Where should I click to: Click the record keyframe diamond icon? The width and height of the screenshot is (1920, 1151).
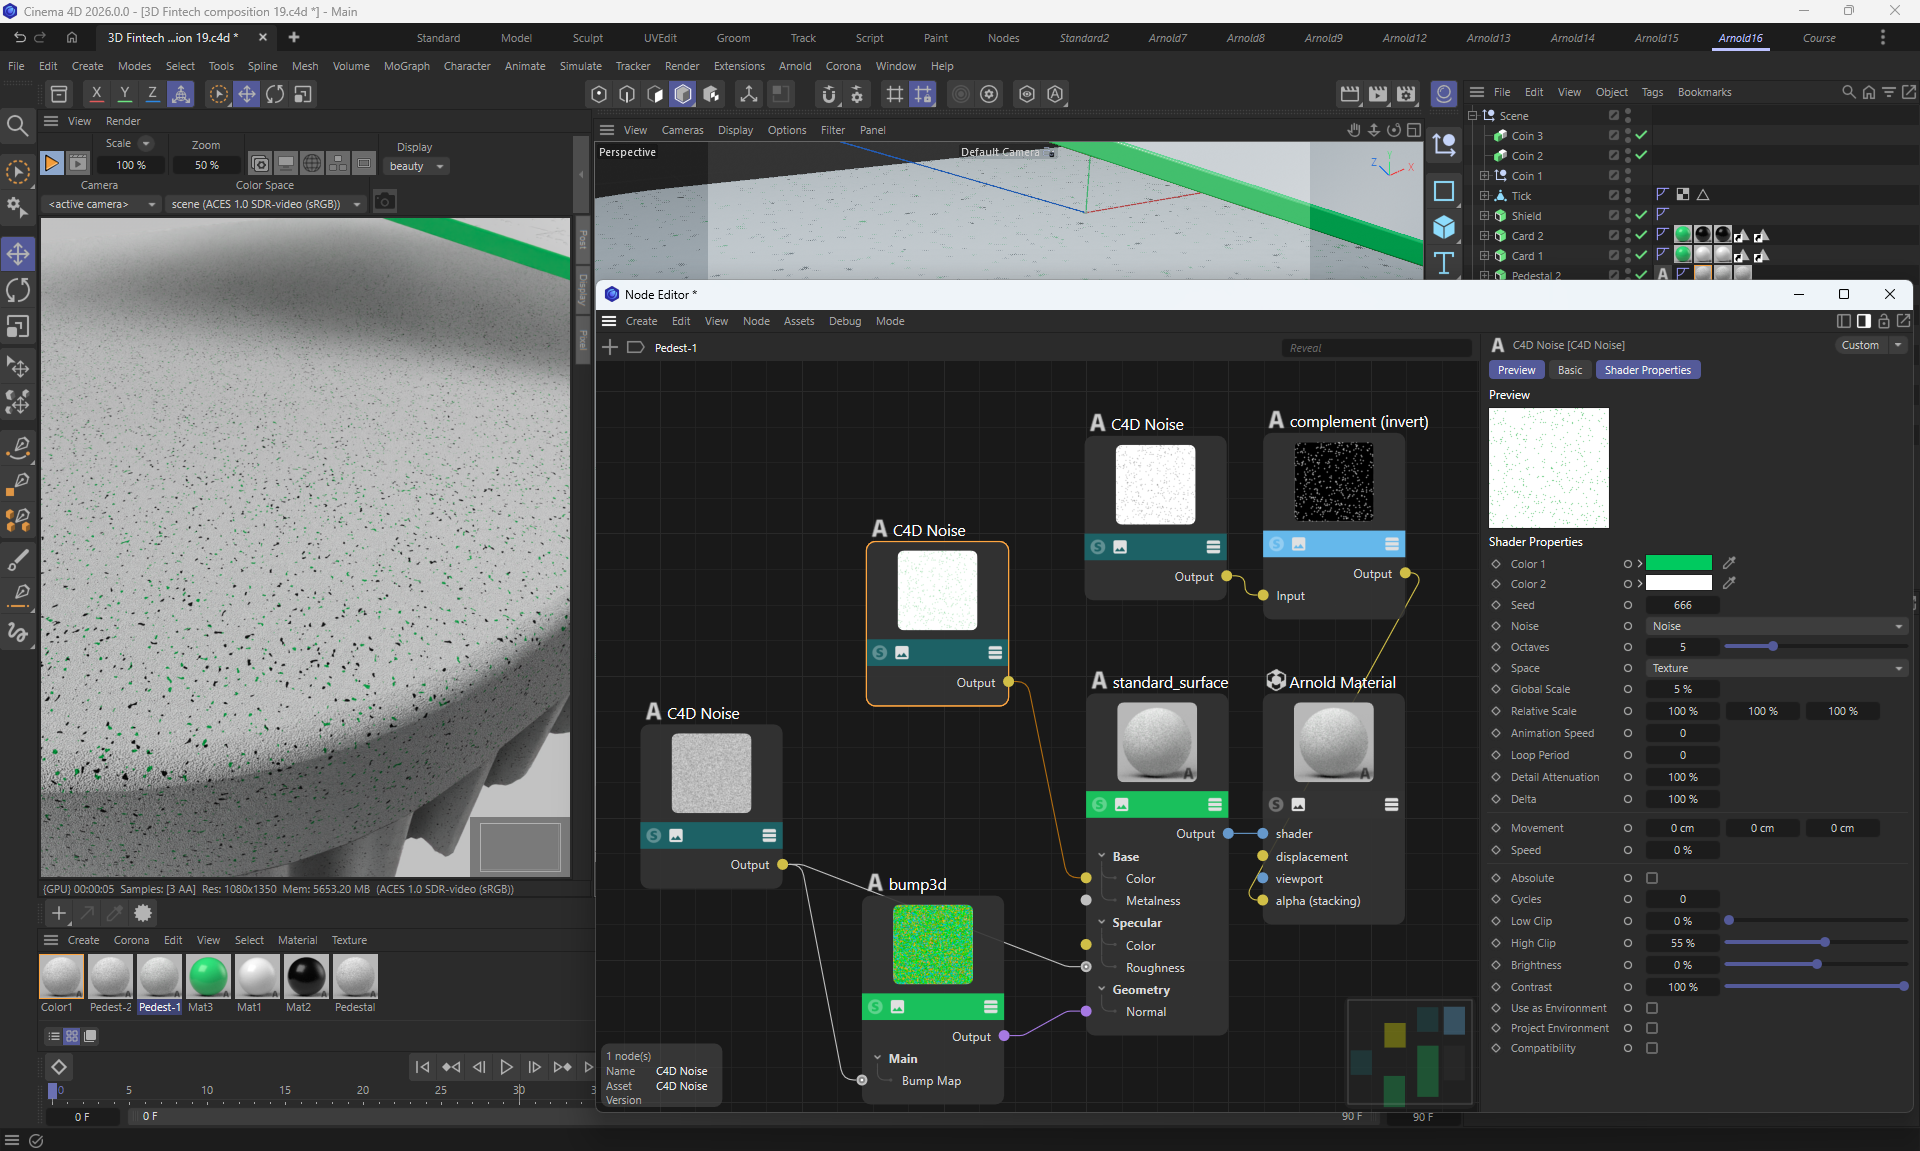[59, 1067]
